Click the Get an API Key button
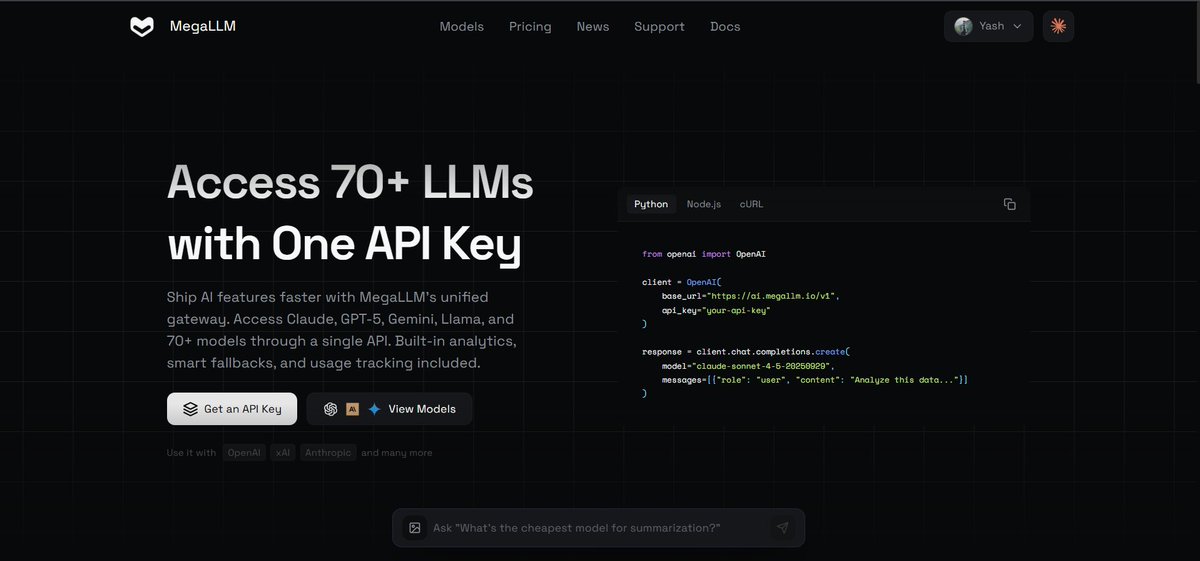The height and width of the screenshot is (561, 1200). (232, 409)
